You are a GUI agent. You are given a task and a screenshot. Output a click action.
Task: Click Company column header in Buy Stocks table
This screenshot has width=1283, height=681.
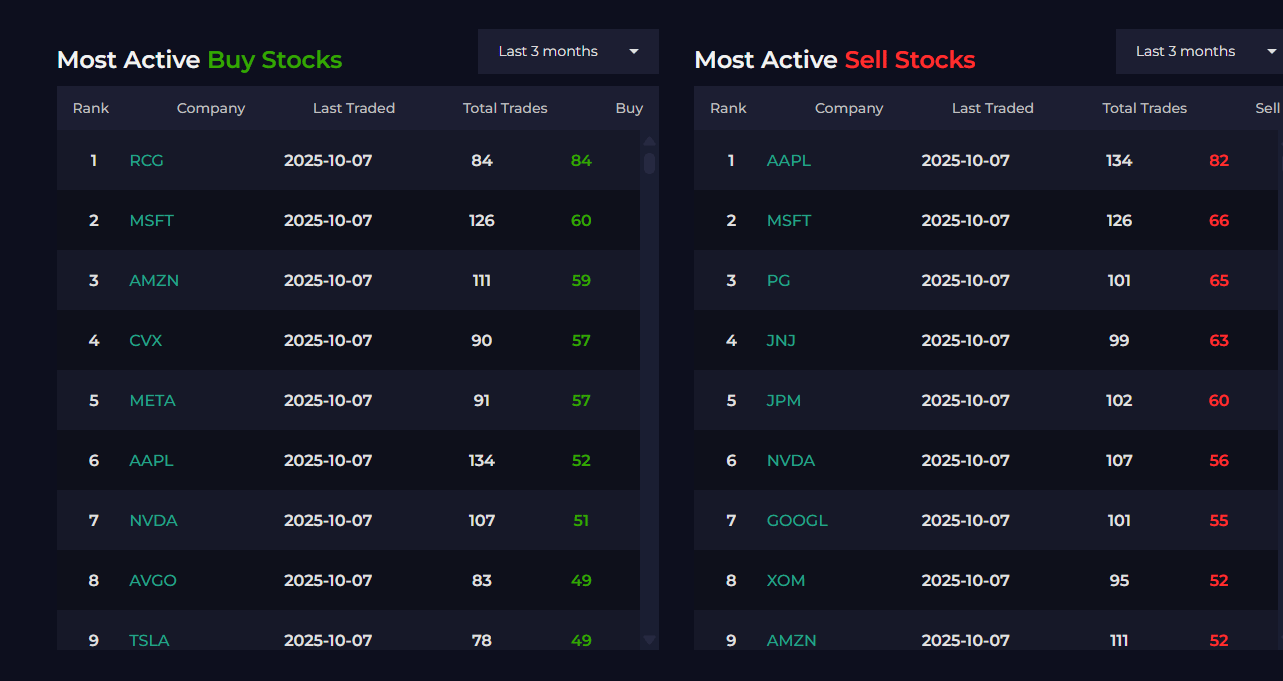211,108
